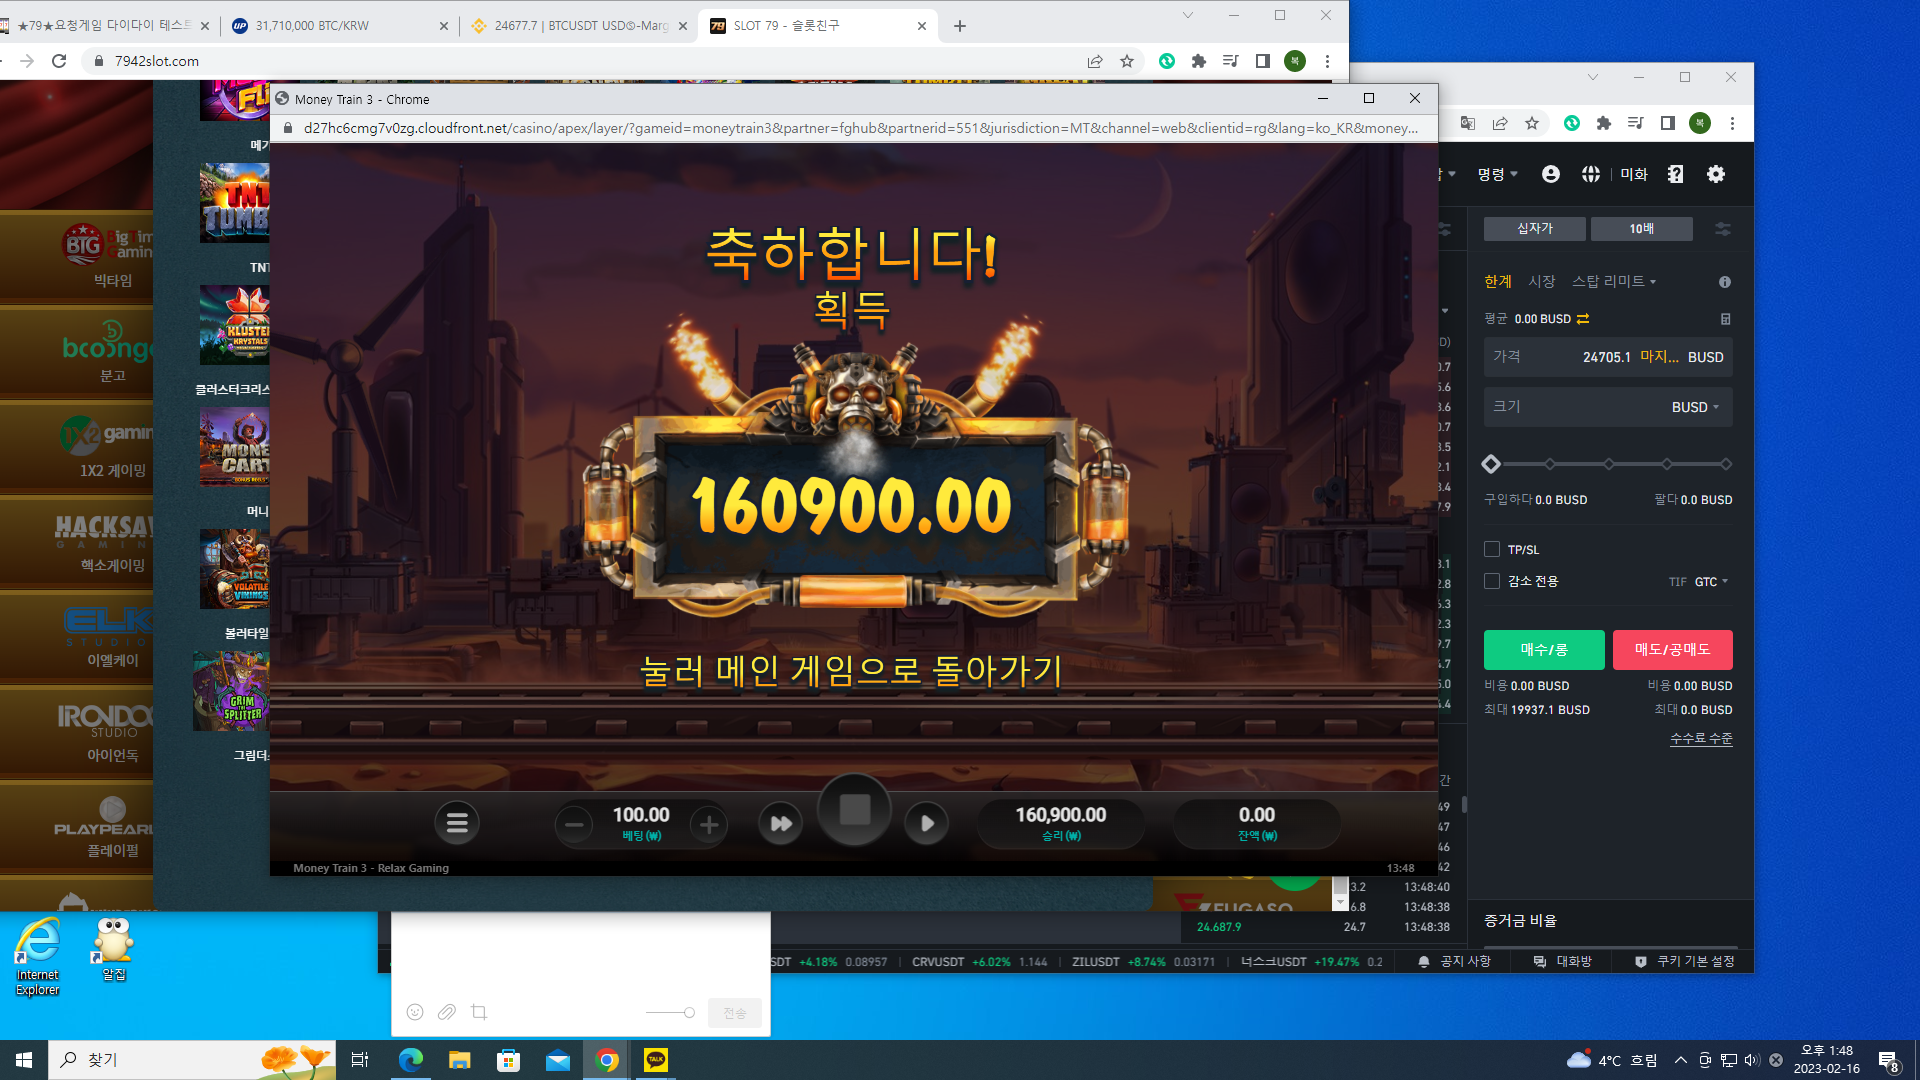Reload the 7942slot.com page
Viewport: 1920px width, 1080px height.
coord(59,61)
